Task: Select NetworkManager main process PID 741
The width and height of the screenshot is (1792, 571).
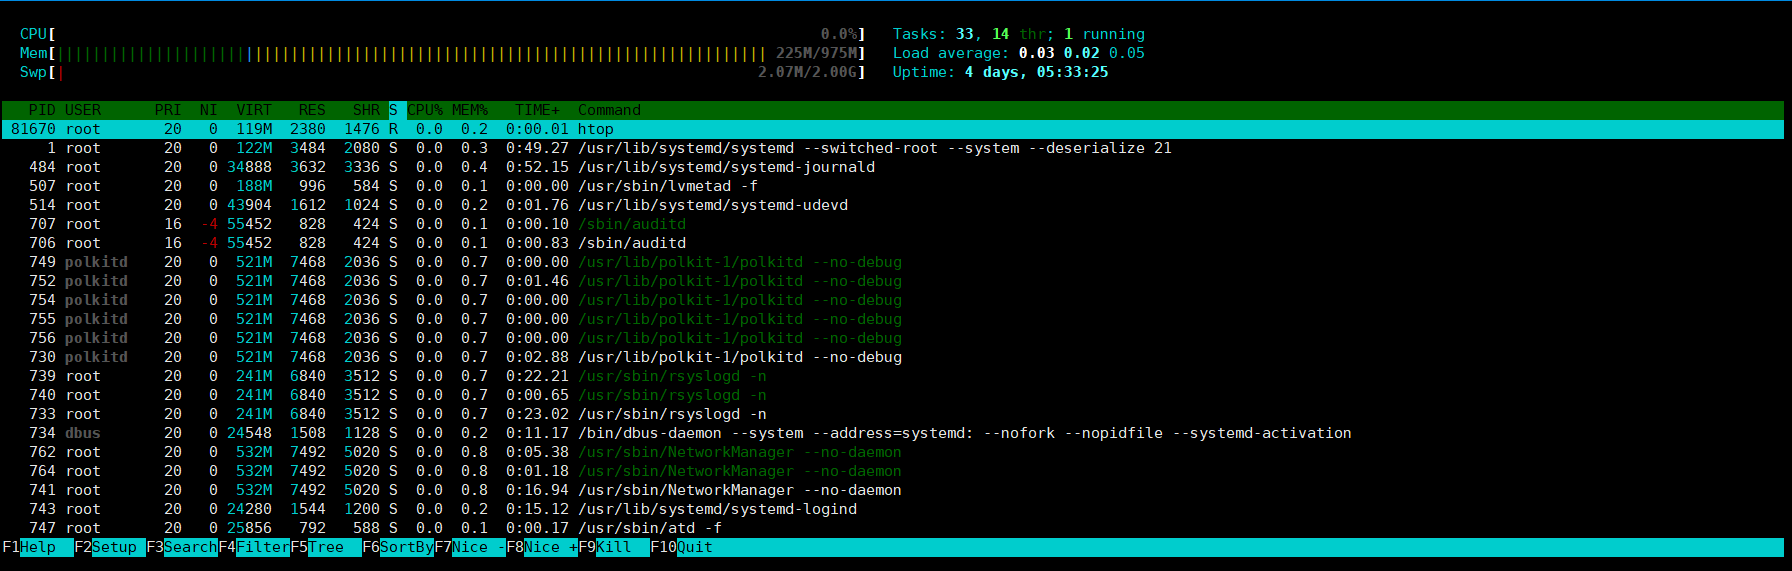Action: (x=893, y=490)
